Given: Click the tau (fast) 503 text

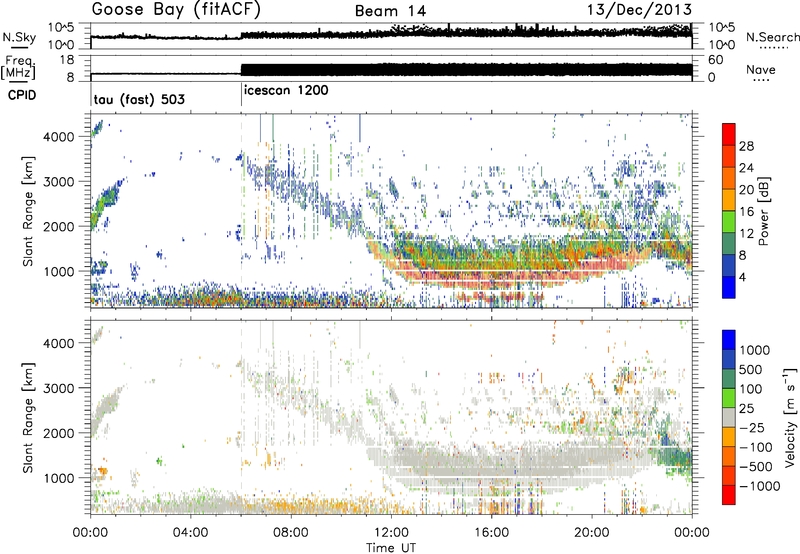Looking at the screenshot, I should (139, 99).
